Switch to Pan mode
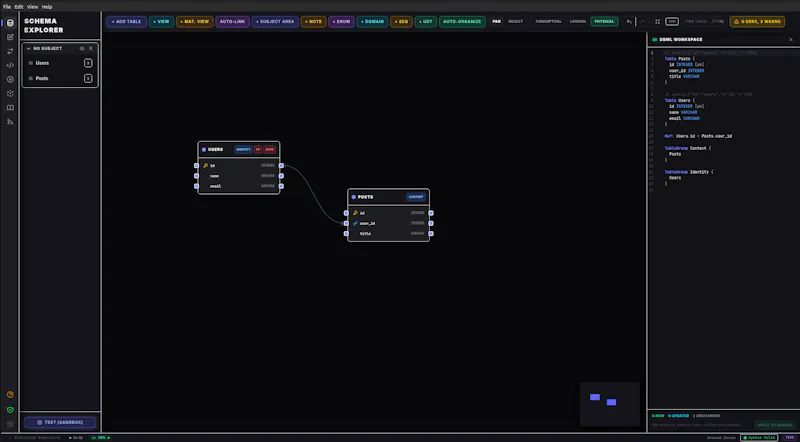The image size is (800, 442). point(496,21)
